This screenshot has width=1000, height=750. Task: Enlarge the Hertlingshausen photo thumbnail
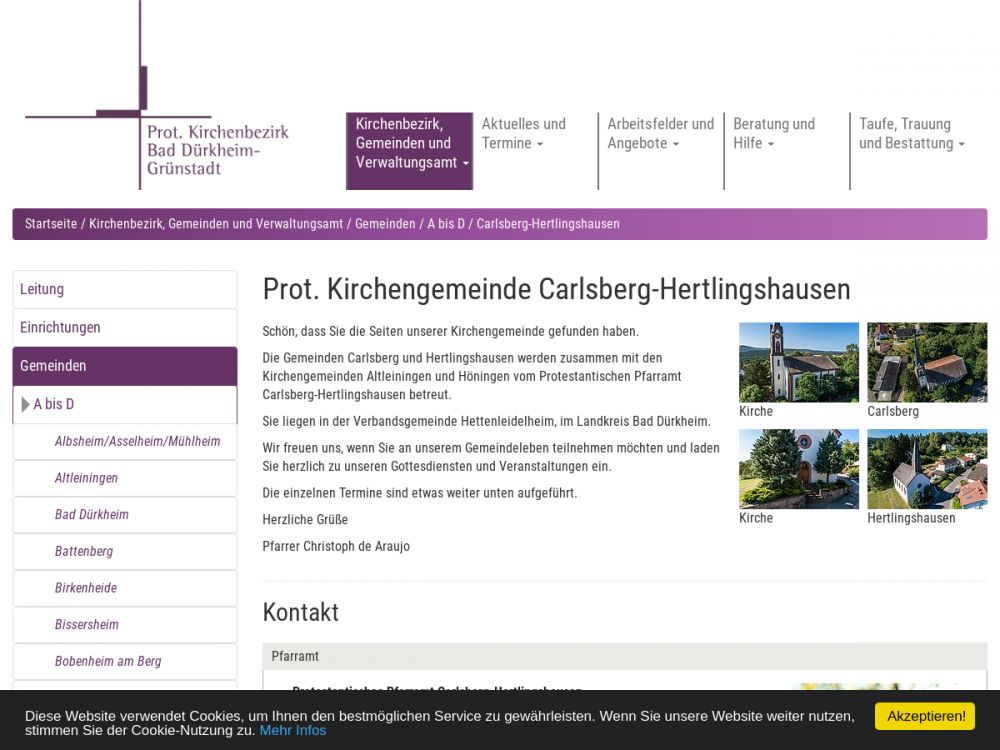pos(926,469)
